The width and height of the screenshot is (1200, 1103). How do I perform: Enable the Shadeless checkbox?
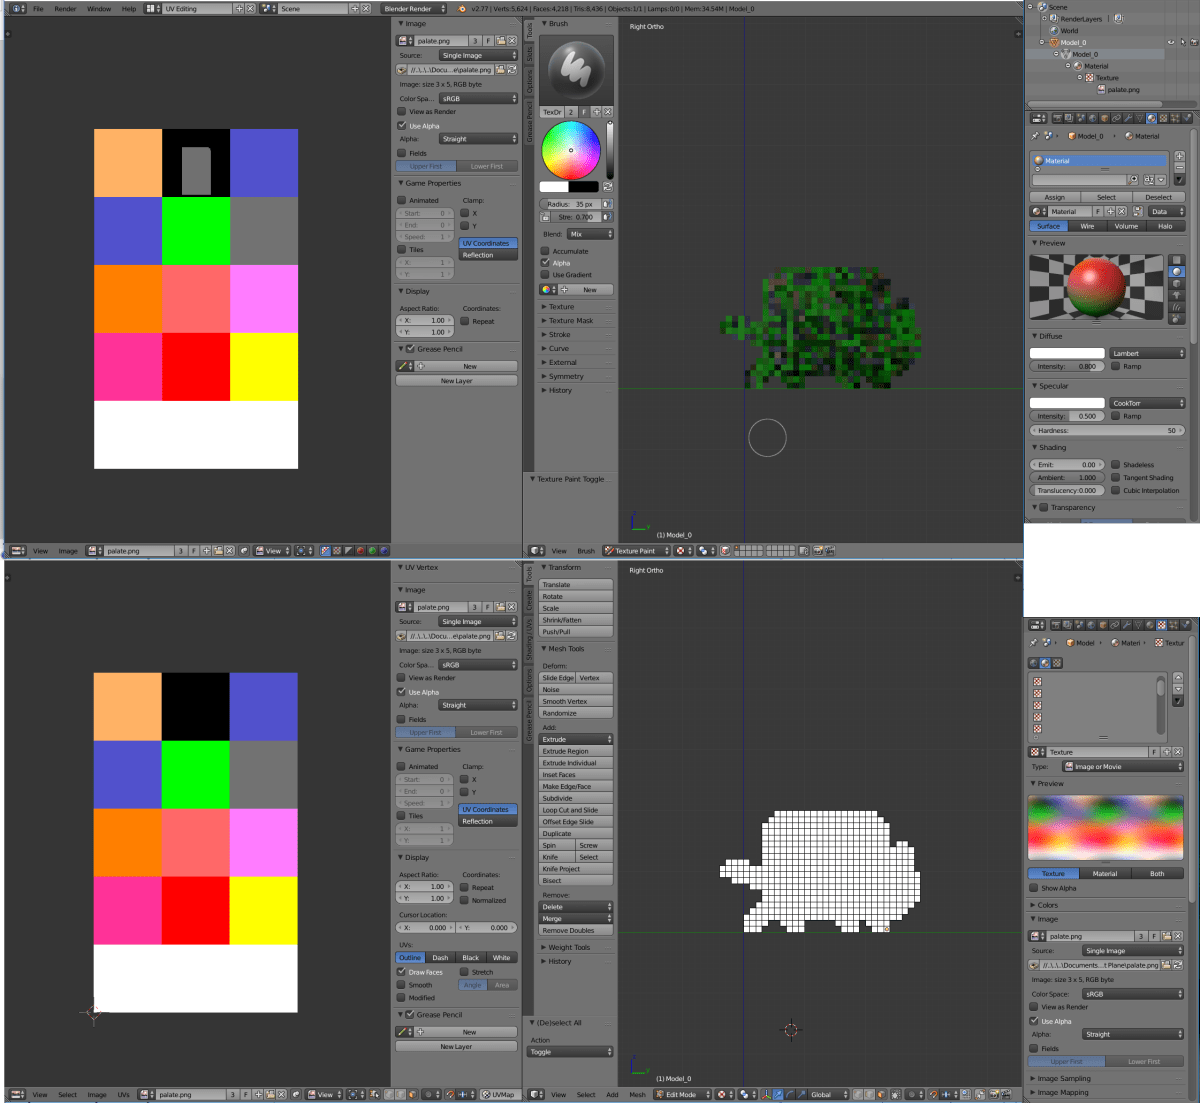(x=1116, y=465)
